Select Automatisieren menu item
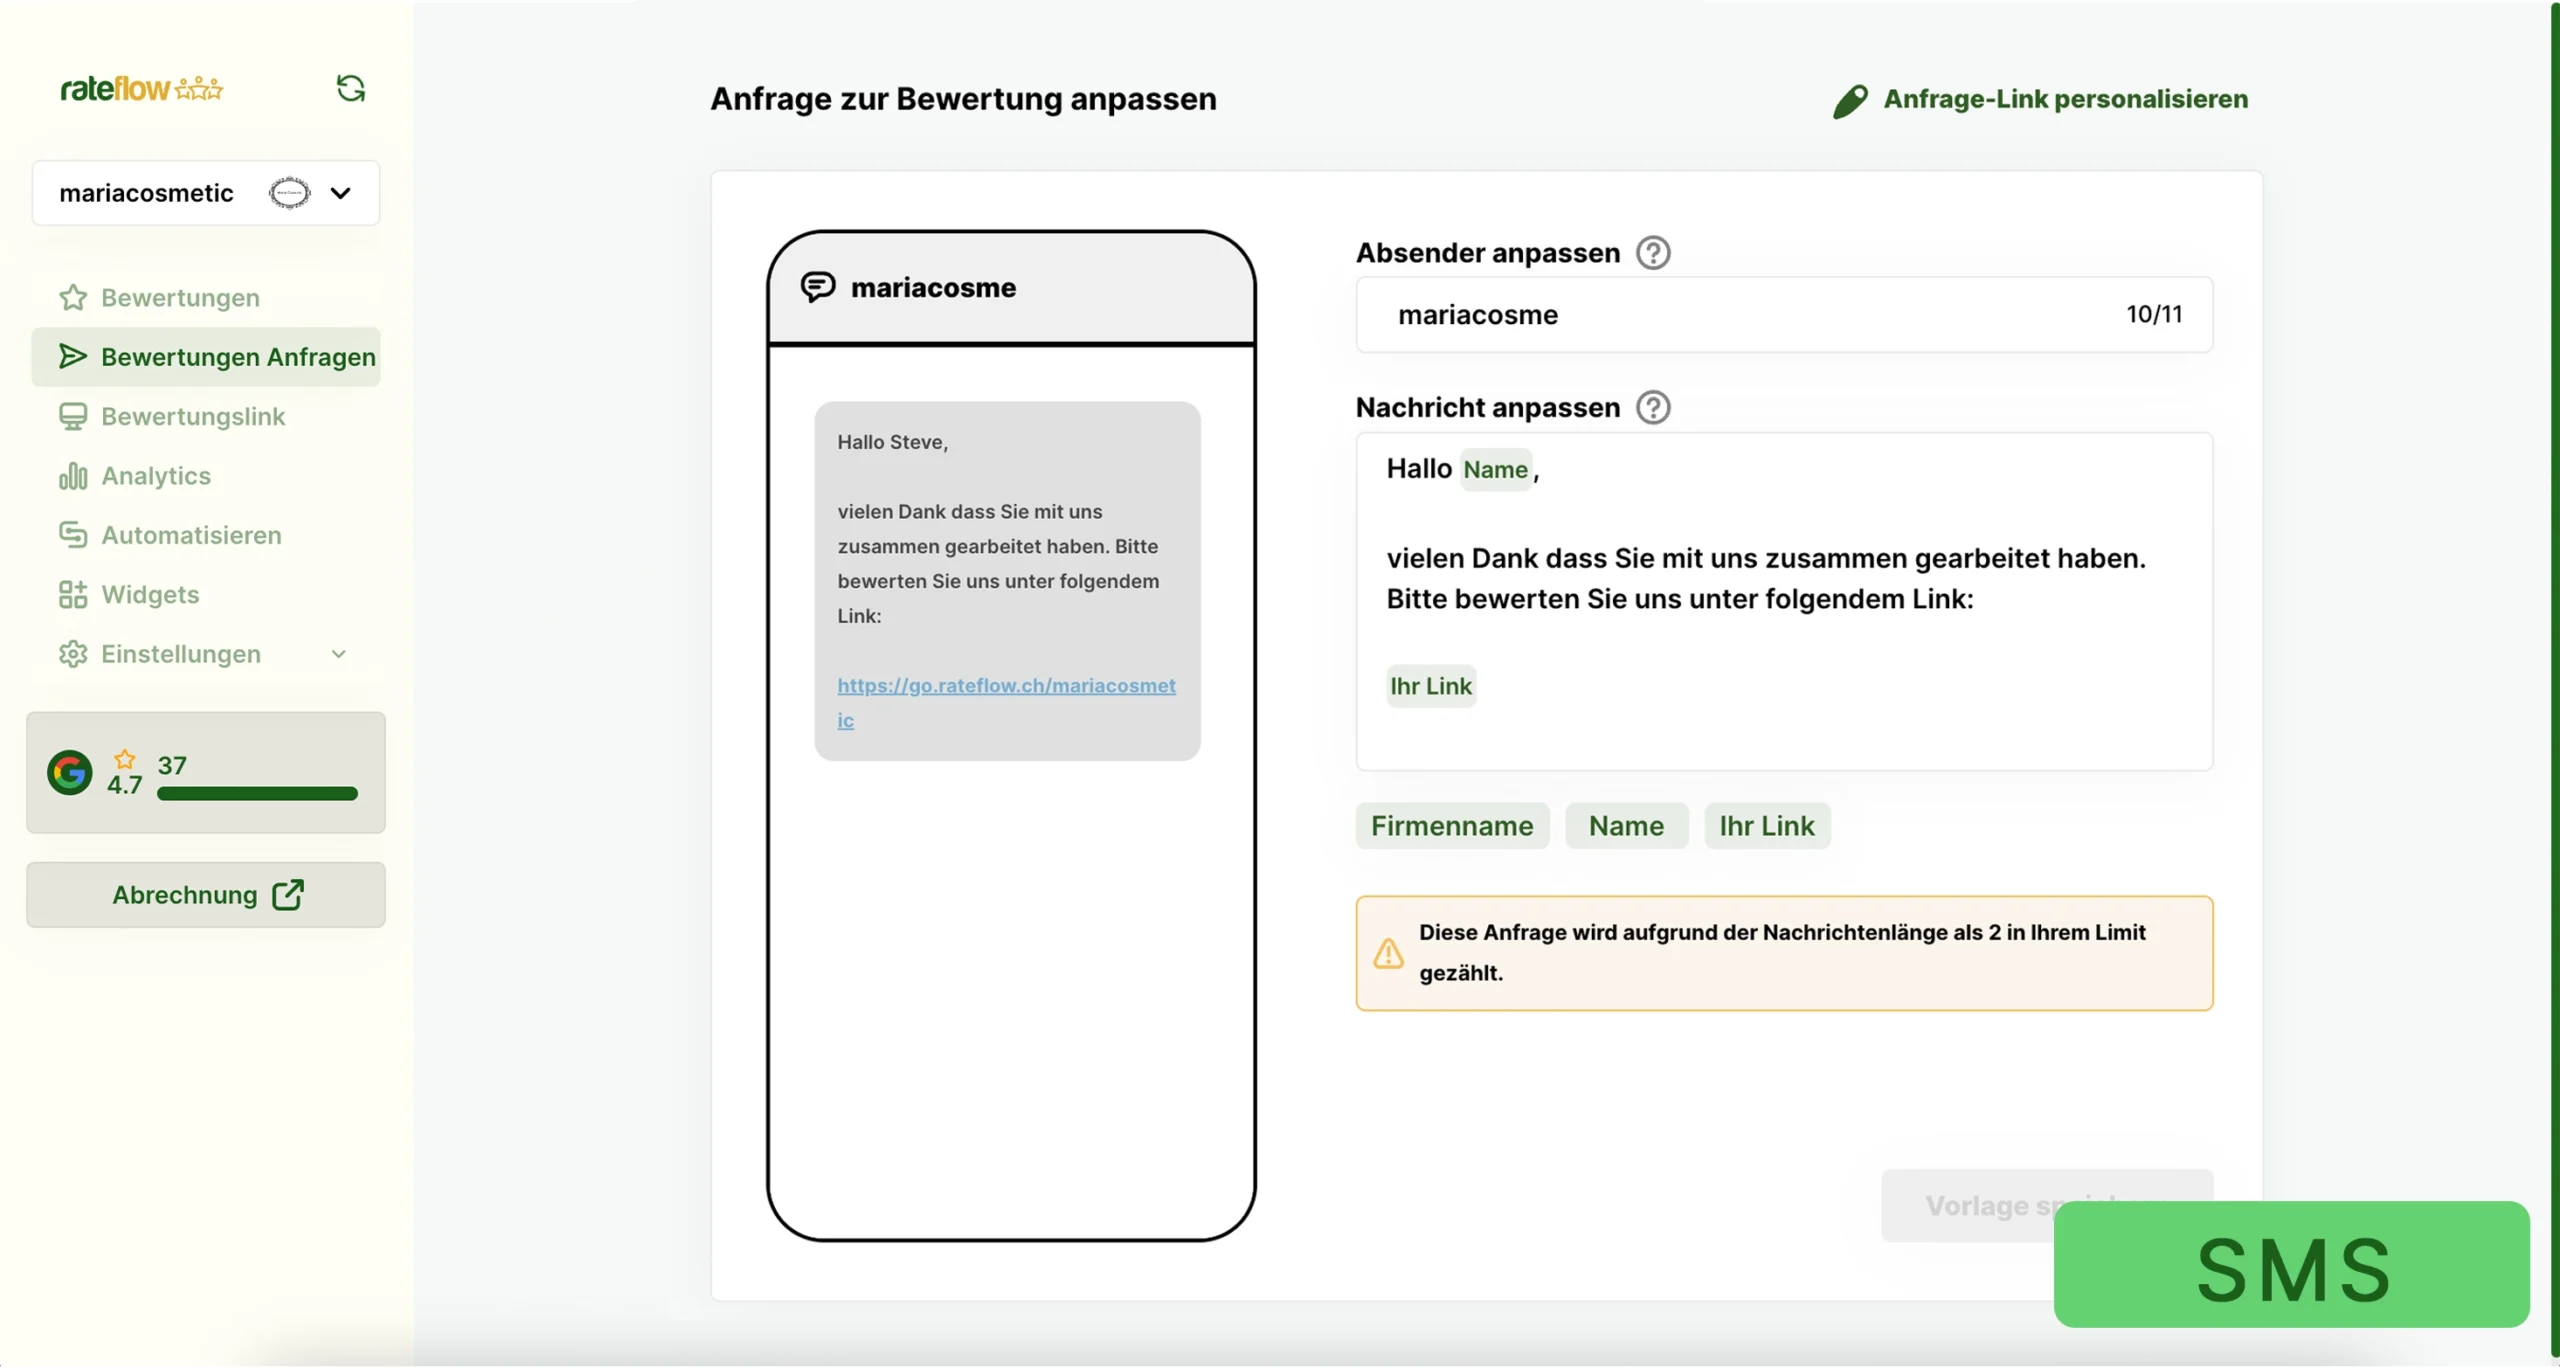This screenshot has width=2560, height=1368. (191, 535)
